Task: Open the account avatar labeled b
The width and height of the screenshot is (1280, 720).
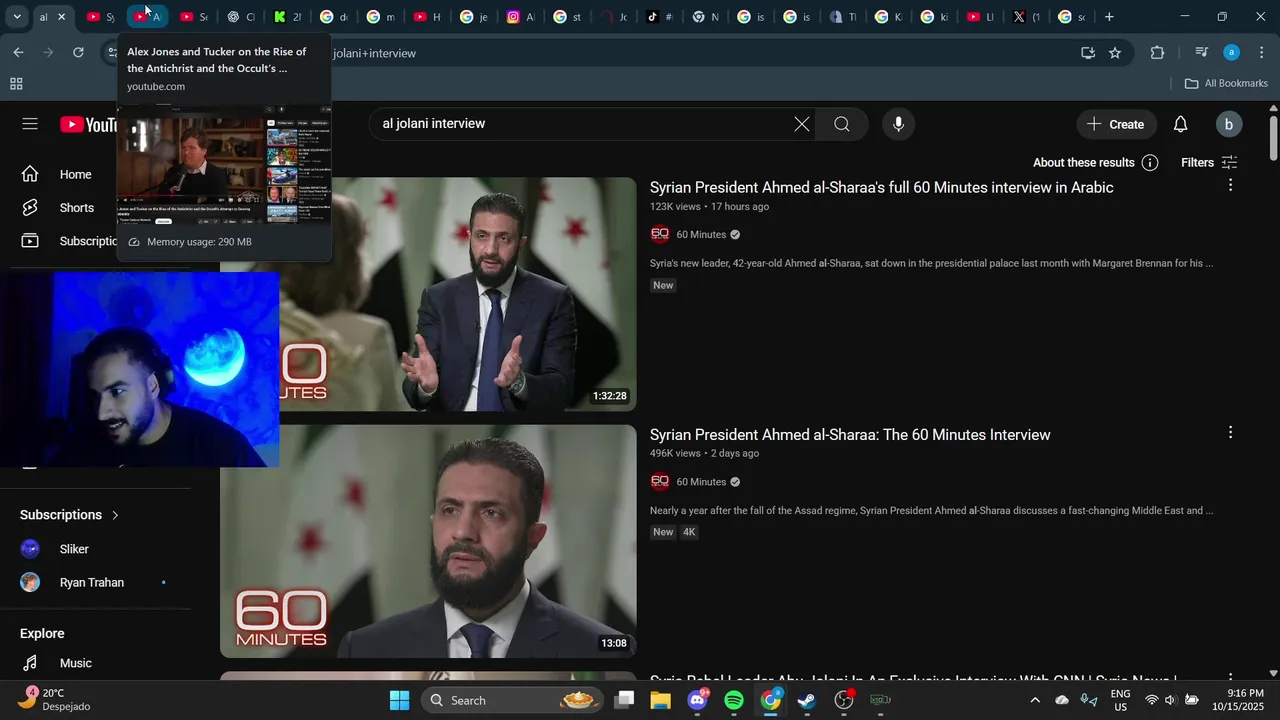Action: pyautogui.click(x=1229, y=124)
